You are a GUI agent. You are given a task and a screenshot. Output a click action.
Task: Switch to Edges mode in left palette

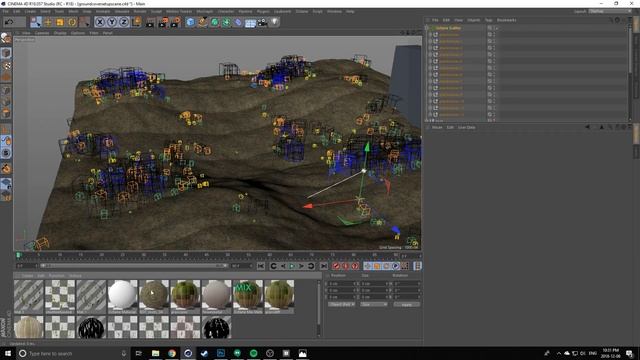tap(6, 102)
